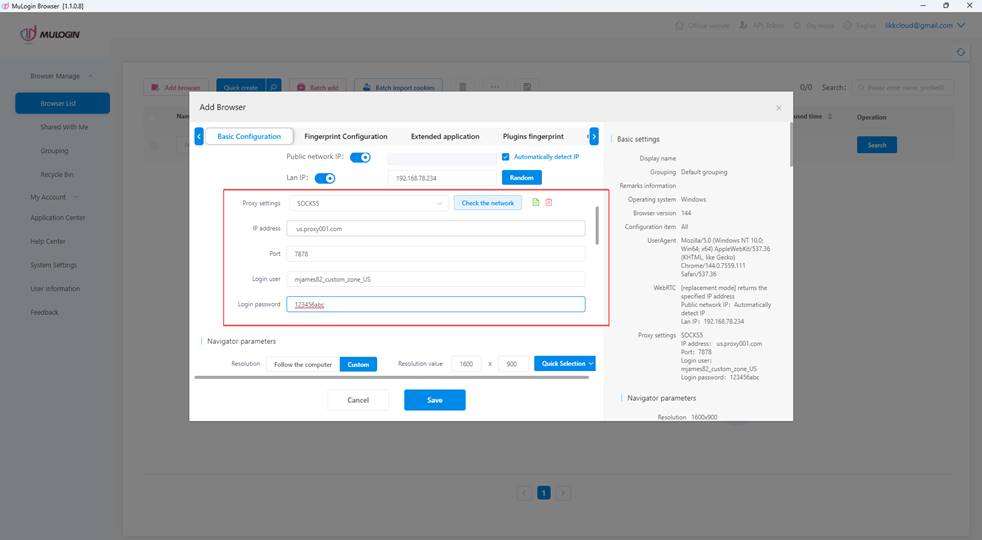This screenshot has height=540, width=982.
Task: Click the magnifier icon beside Quick create
Action: (x=274, y=87)
